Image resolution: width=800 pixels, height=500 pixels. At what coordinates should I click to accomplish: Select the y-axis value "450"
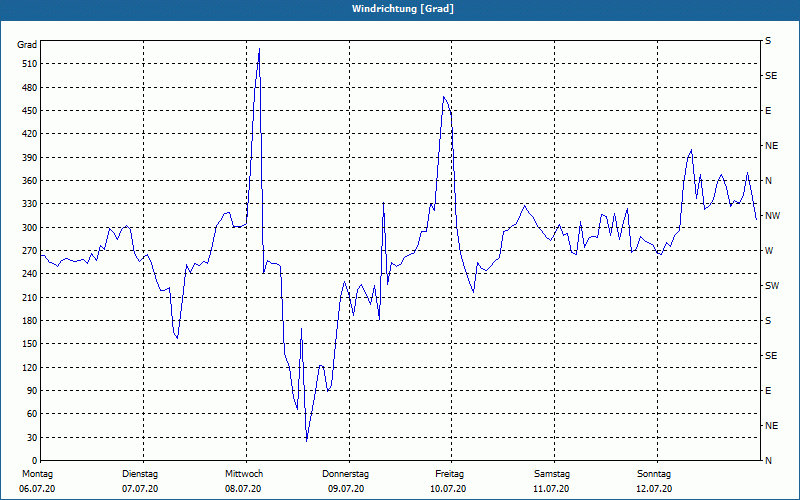click(28, 111)
